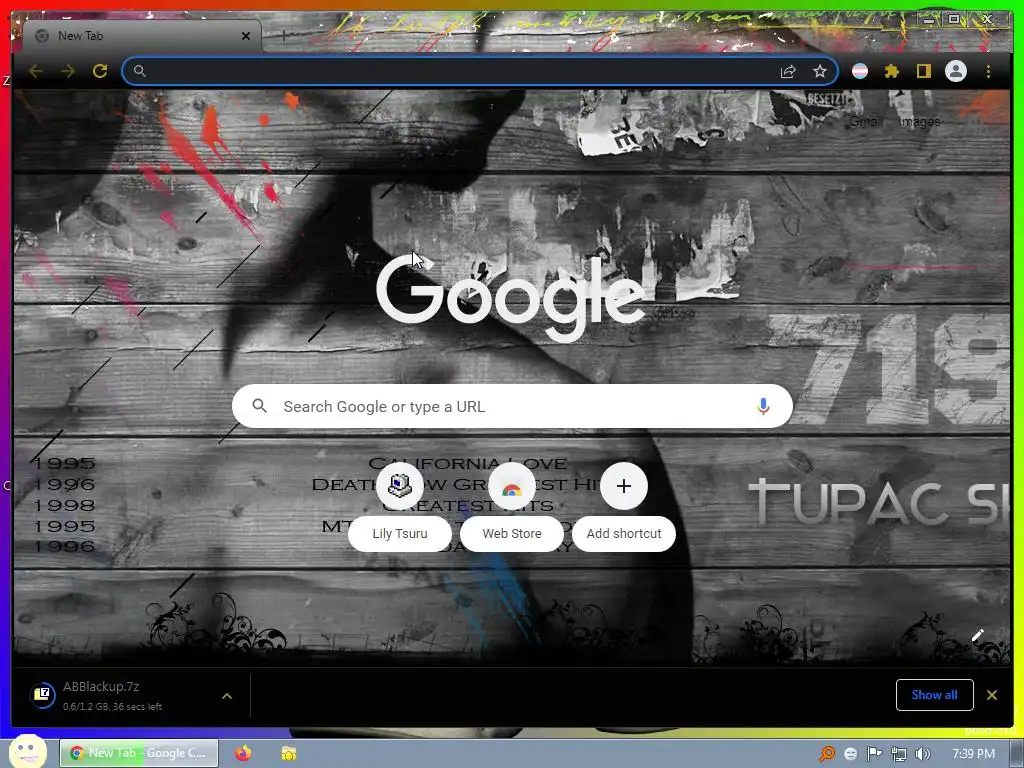1024x768 pixels.
Task: Click the Search Google or type a URL box
Action: click(512, 406)
